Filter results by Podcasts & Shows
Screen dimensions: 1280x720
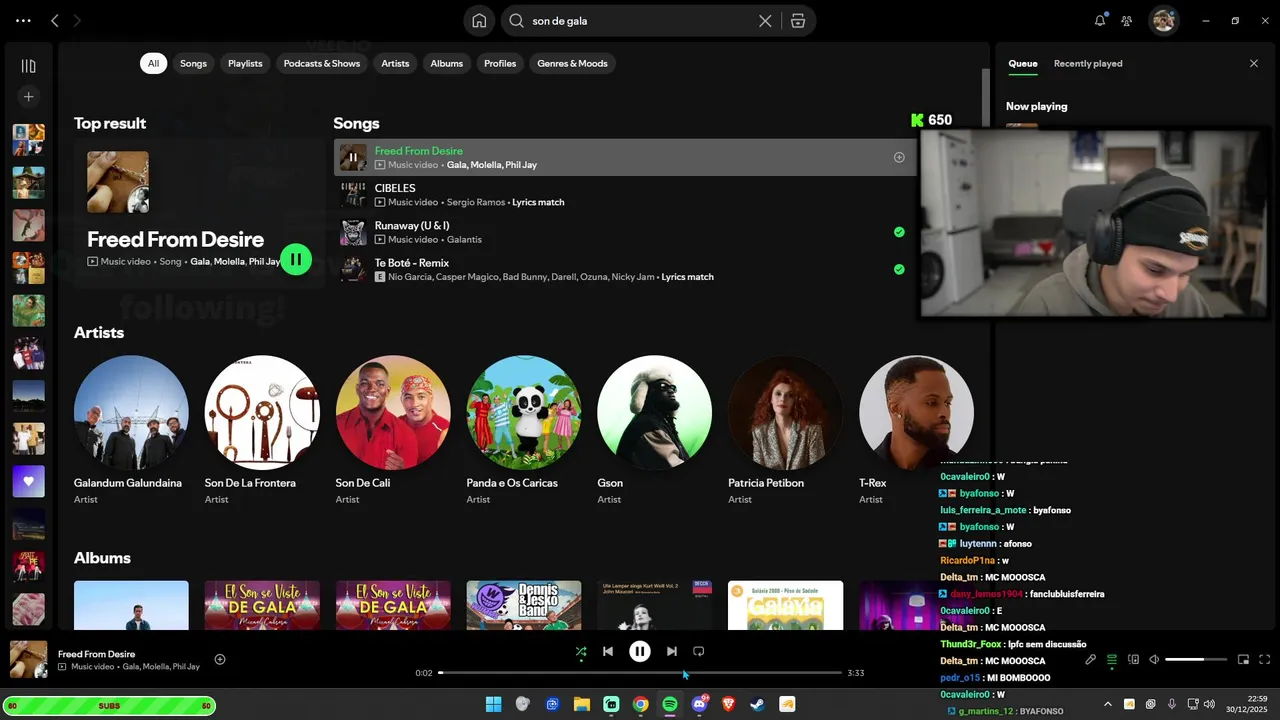click(x=322, y=63)
